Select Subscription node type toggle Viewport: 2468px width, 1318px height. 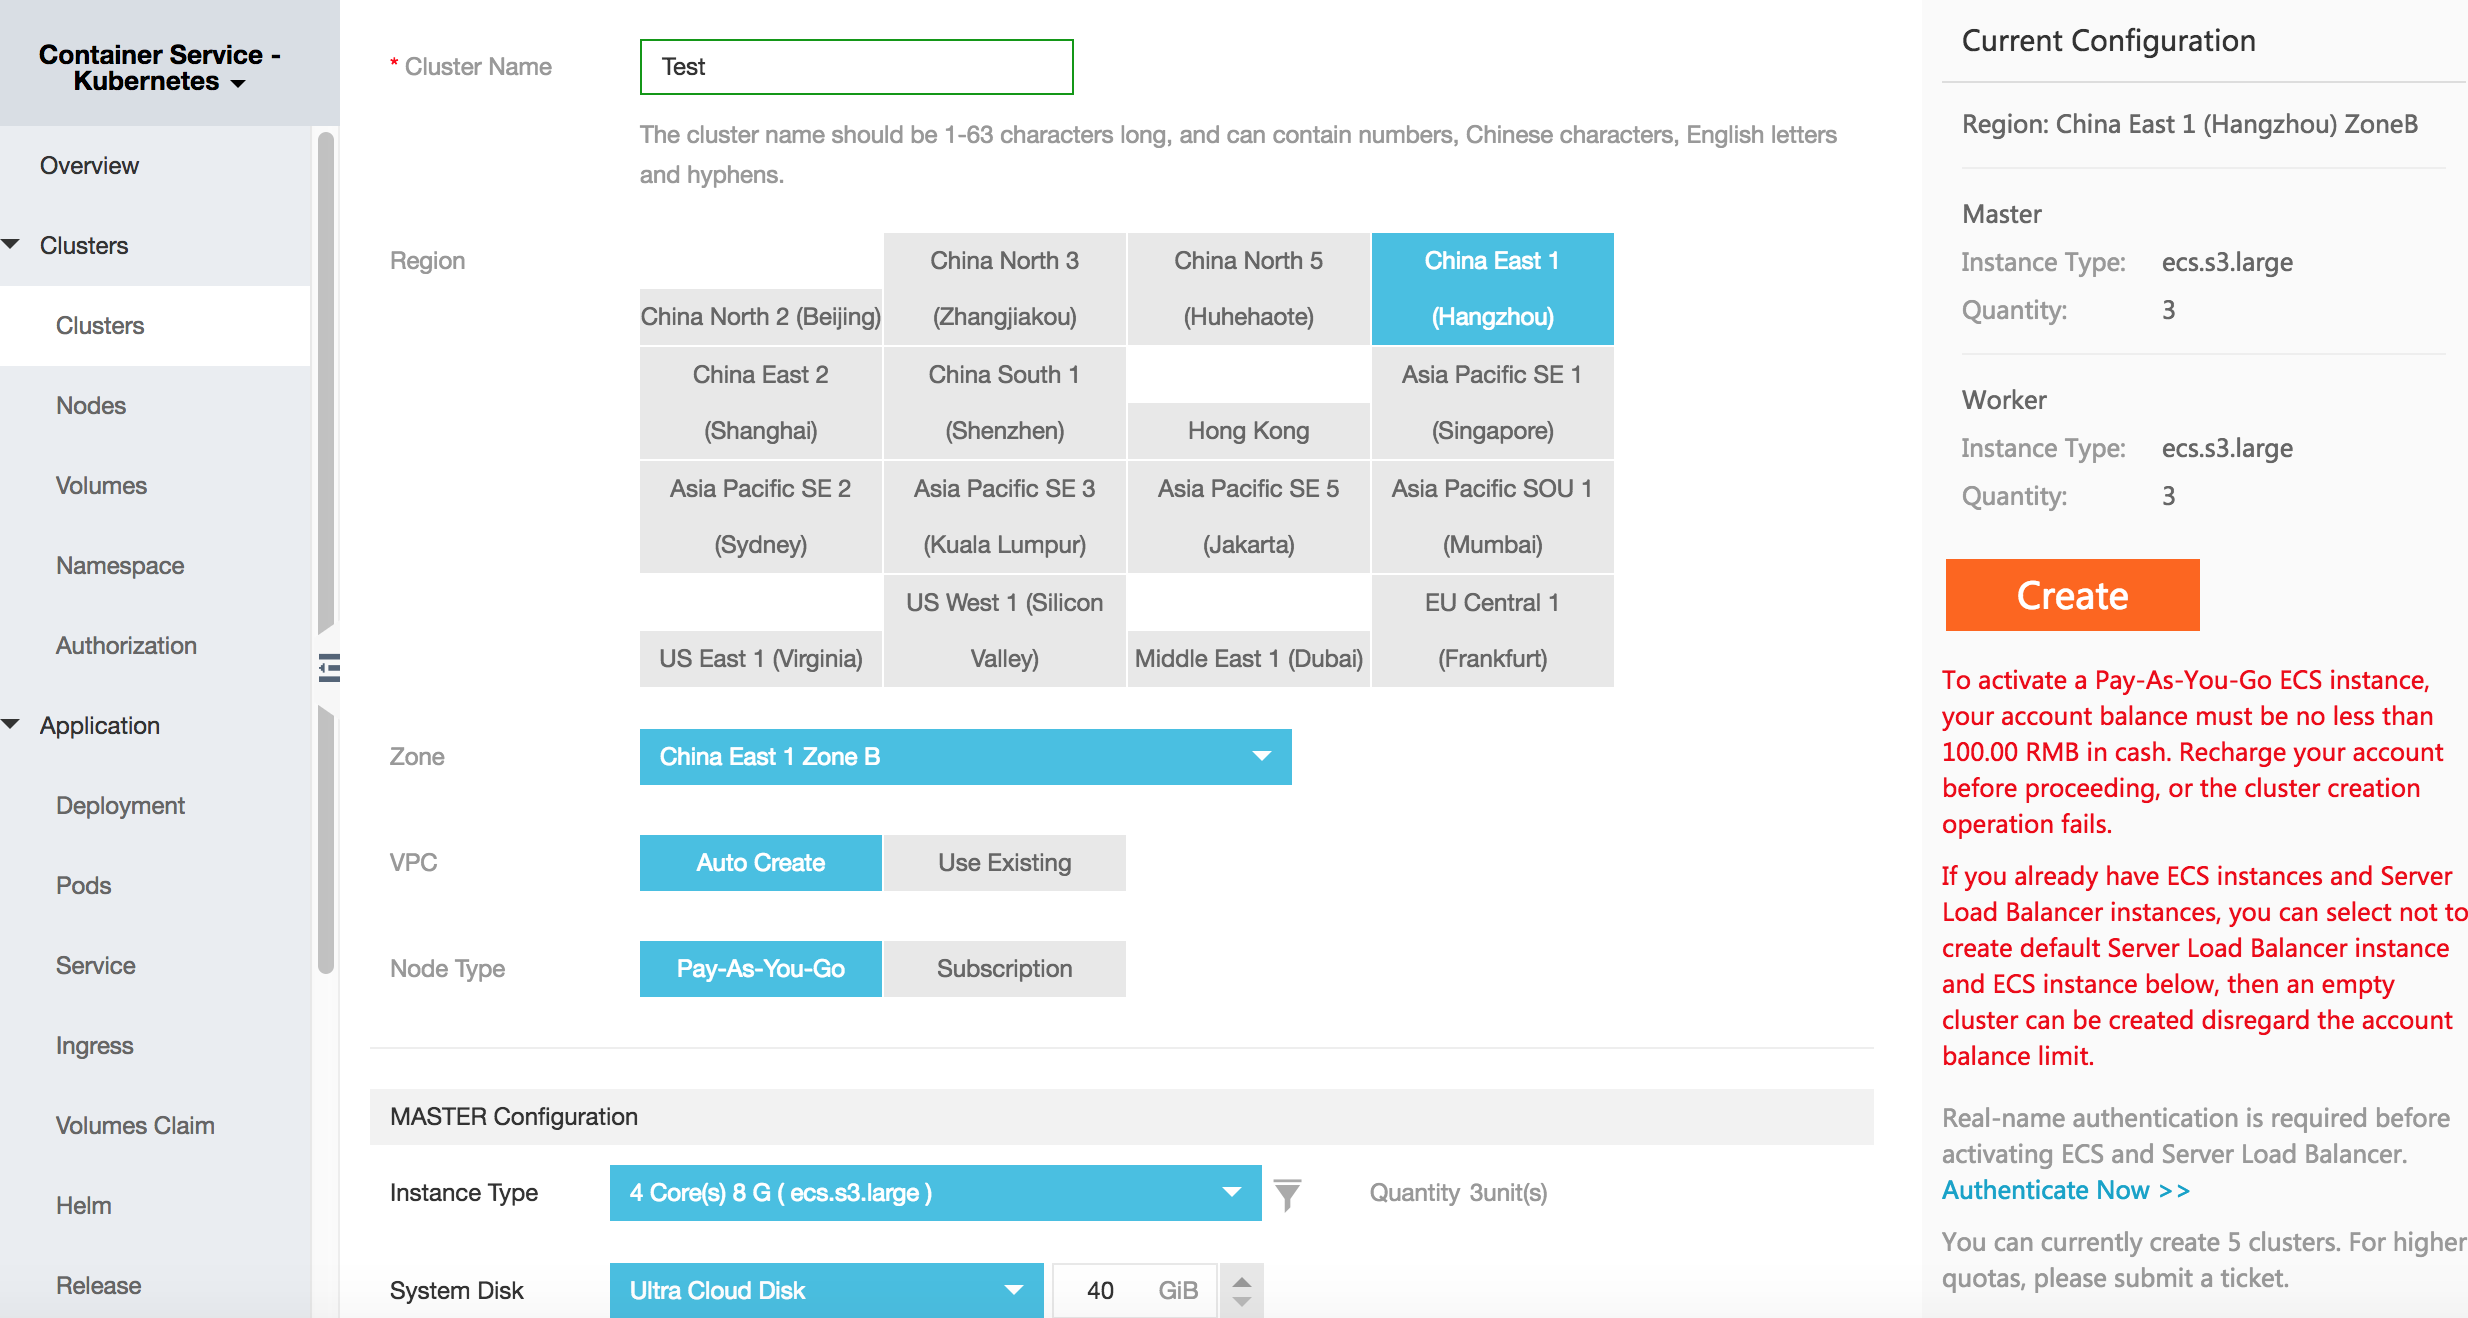coord(1002,968)
